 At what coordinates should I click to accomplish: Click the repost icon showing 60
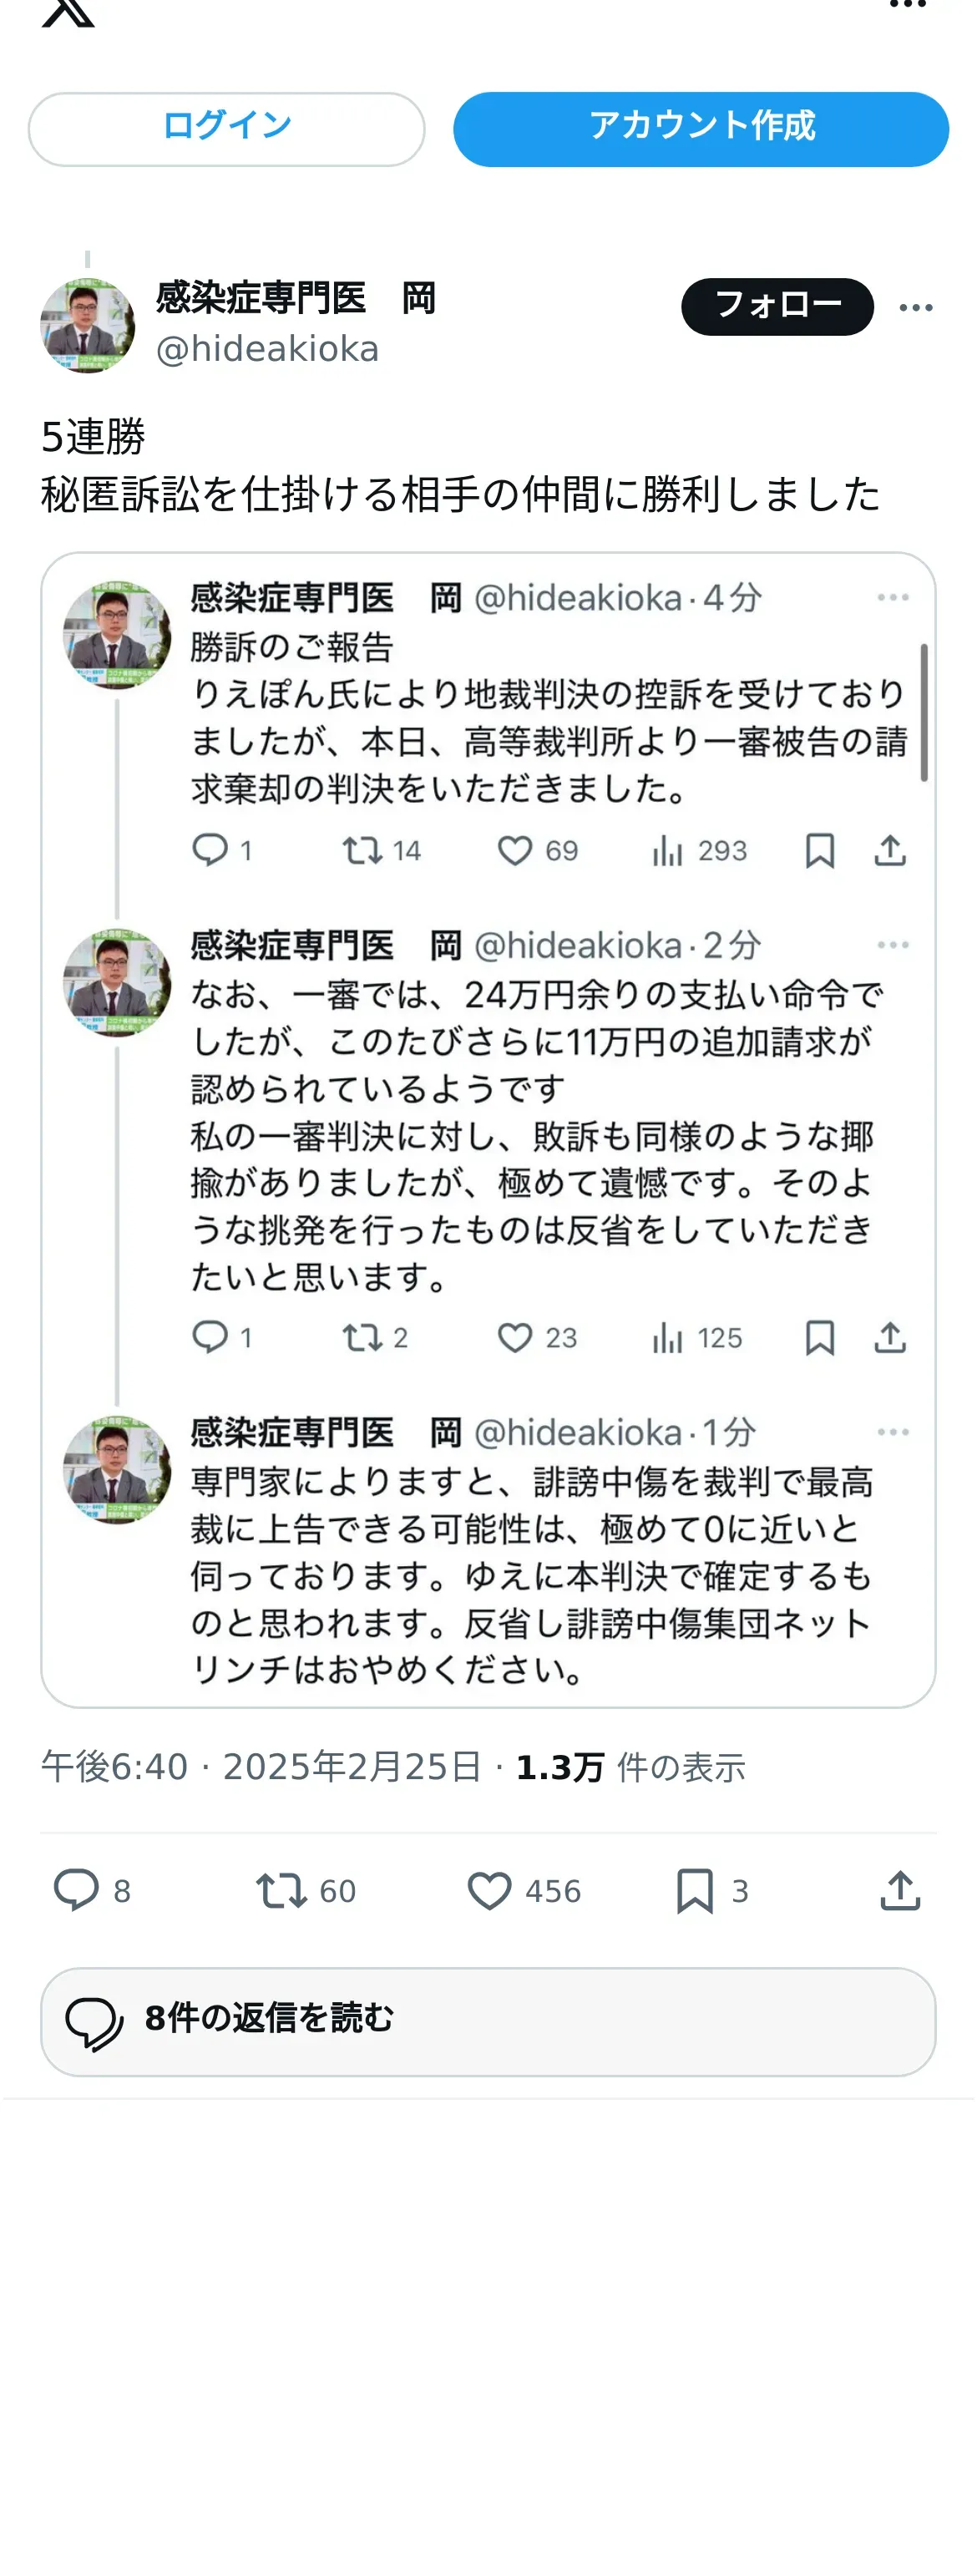click(x=281, y=1890)
